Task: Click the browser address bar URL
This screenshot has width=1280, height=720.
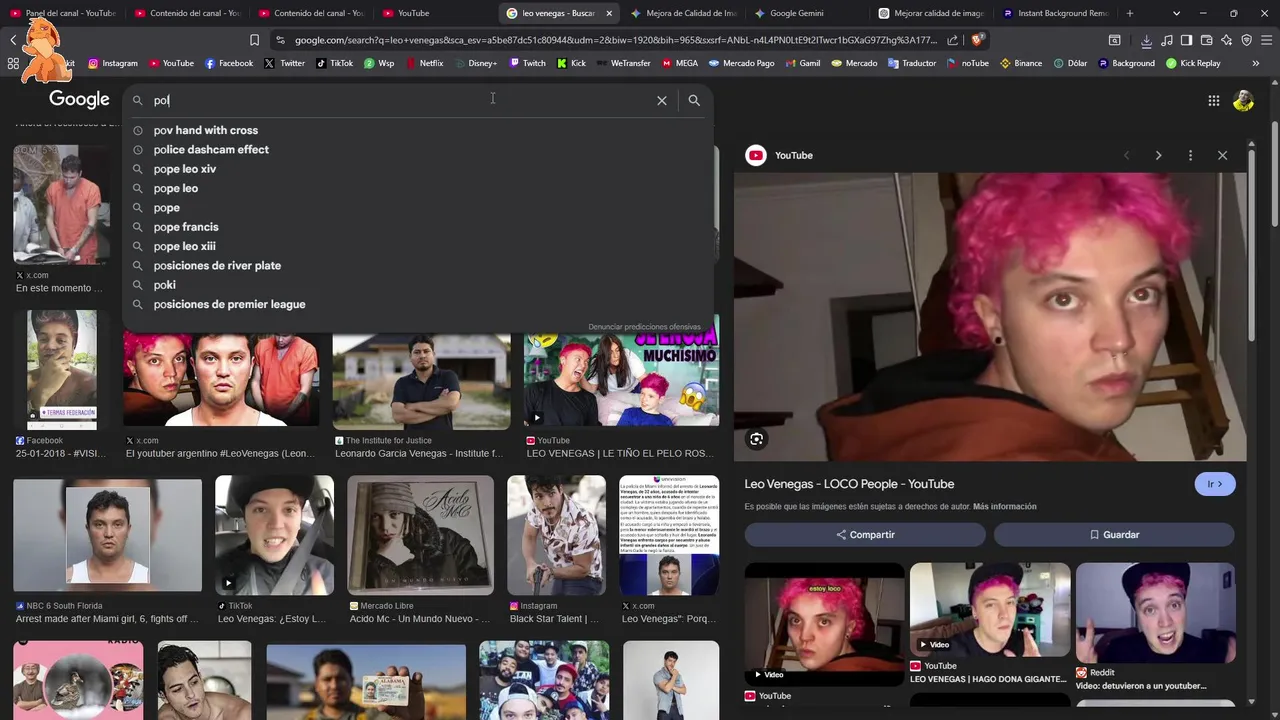Action: (x=615, y=40)
